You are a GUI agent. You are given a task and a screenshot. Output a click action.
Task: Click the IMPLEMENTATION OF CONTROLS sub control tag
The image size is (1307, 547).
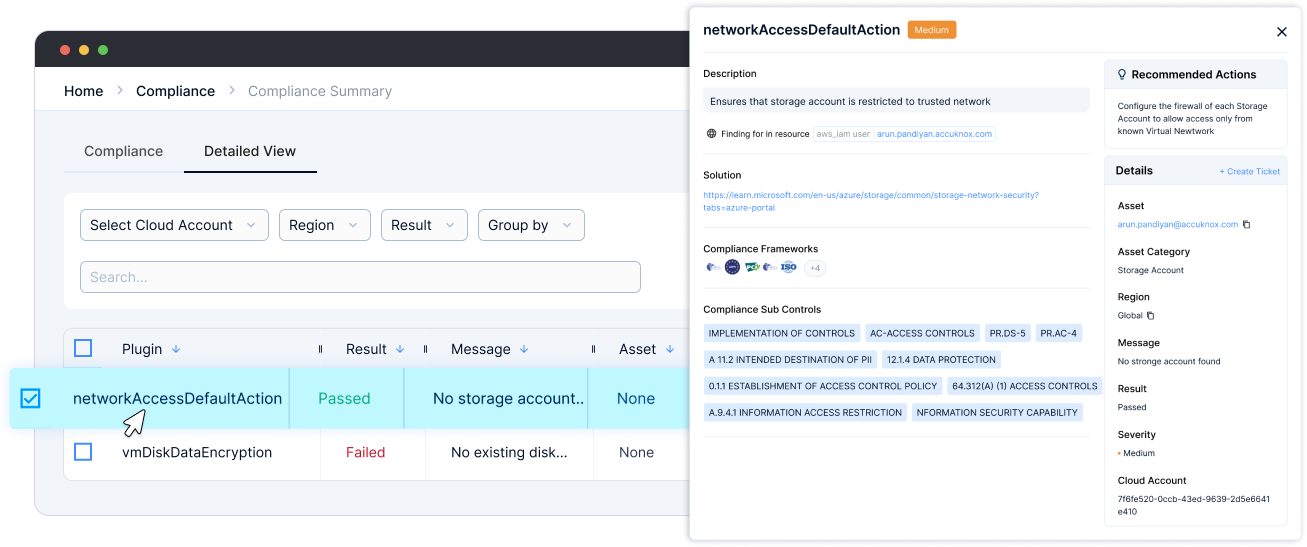point(782,333)
